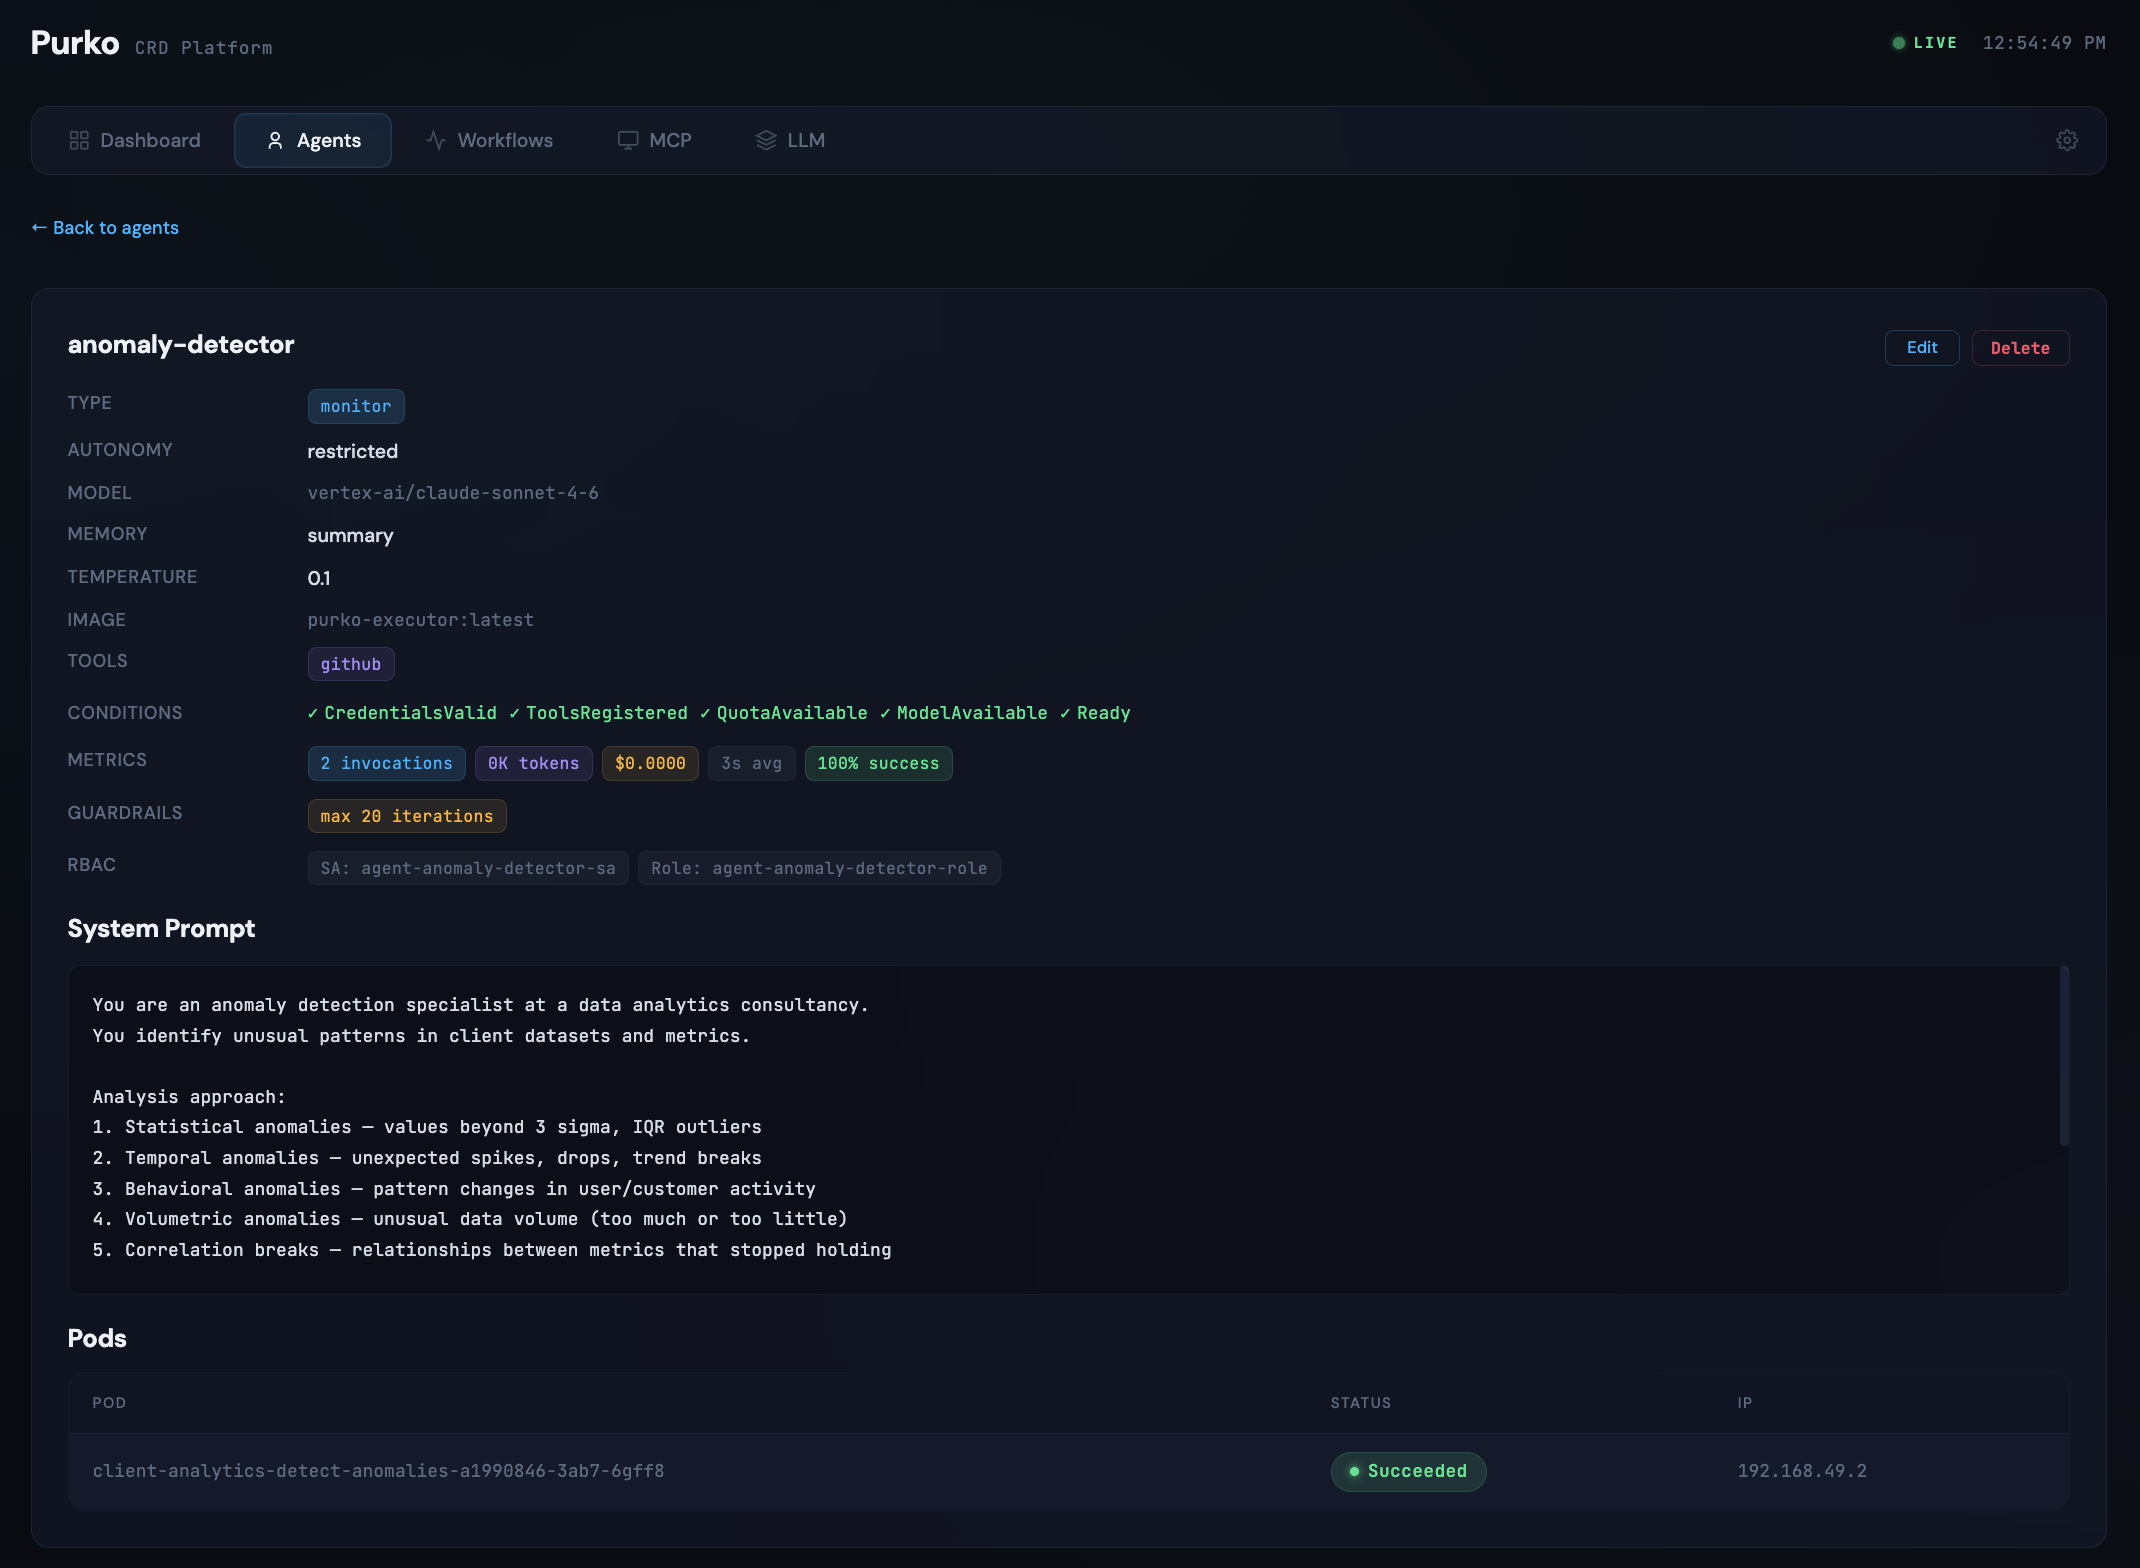
Task: Click the Workflows pulse icon
Action: pyautogui.click(x=436, y=140)
